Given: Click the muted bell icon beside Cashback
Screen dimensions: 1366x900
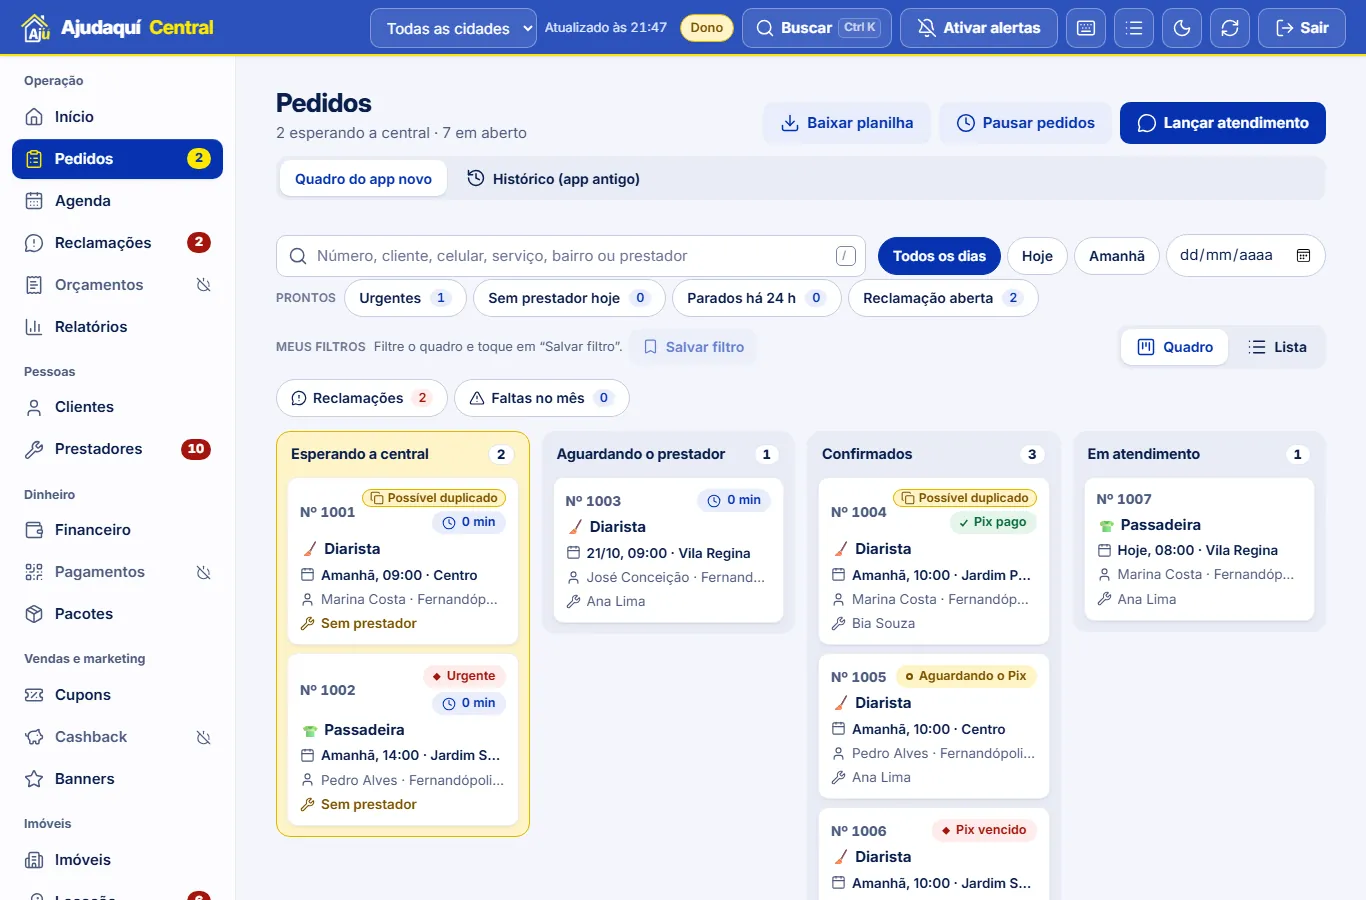Looking at the screenshot, I should (x=203, y=737).
